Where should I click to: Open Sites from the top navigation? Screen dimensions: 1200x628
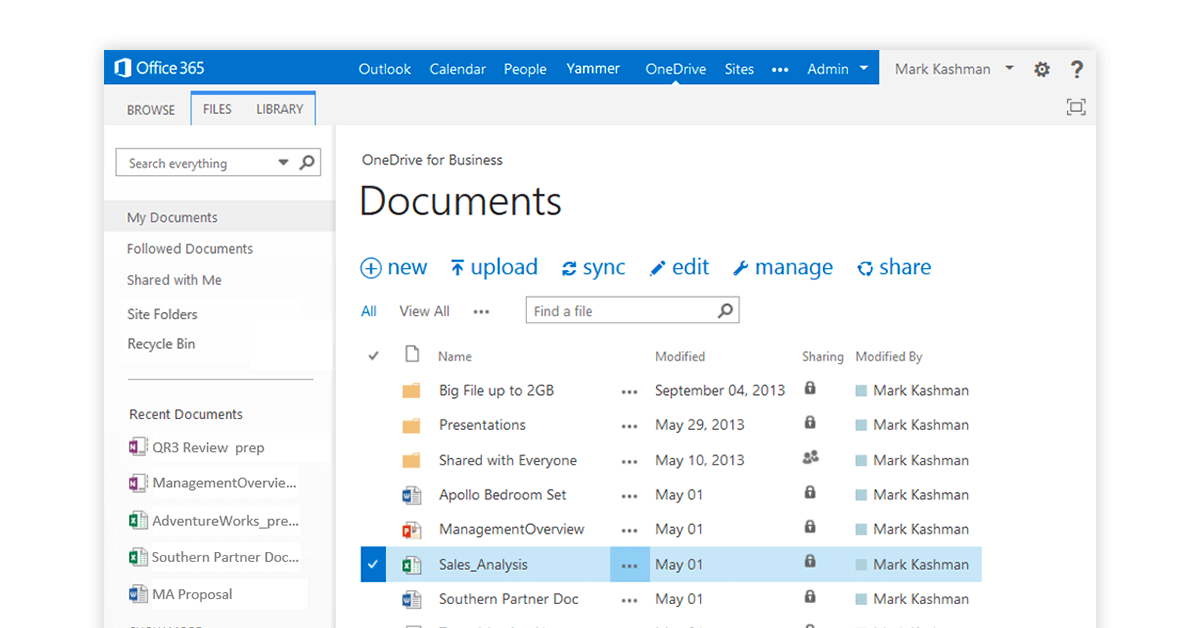pos(739,69)
